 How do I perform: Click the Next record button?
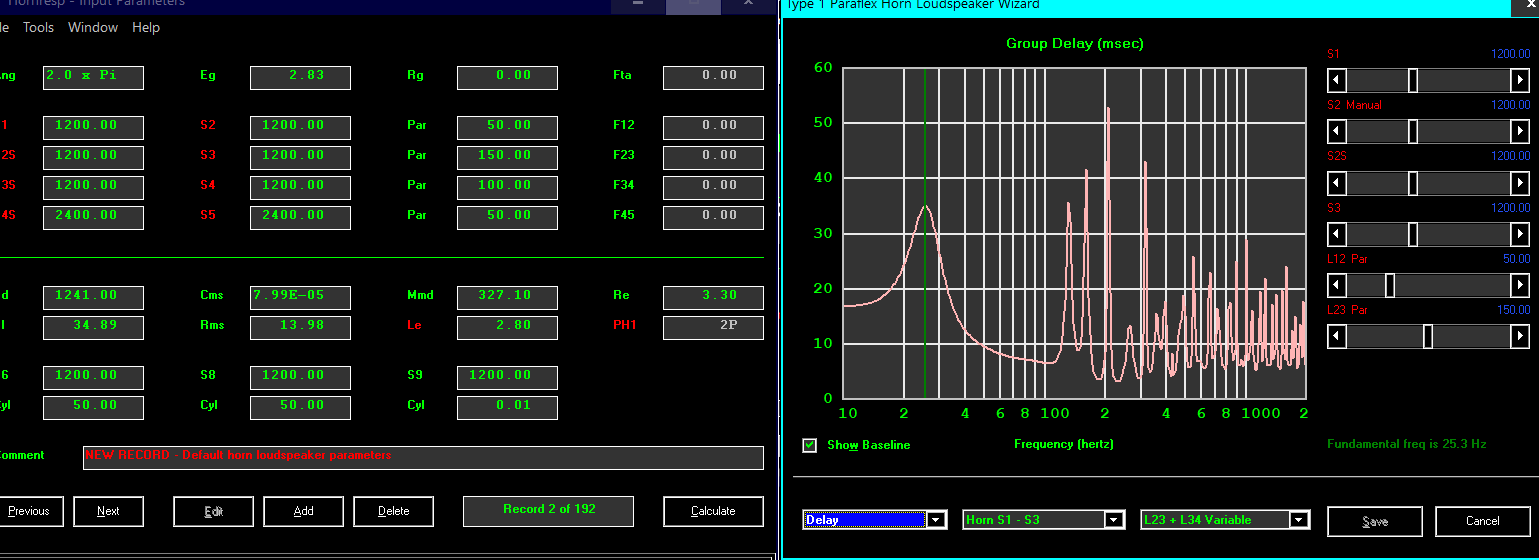click(x=108, y=511)
